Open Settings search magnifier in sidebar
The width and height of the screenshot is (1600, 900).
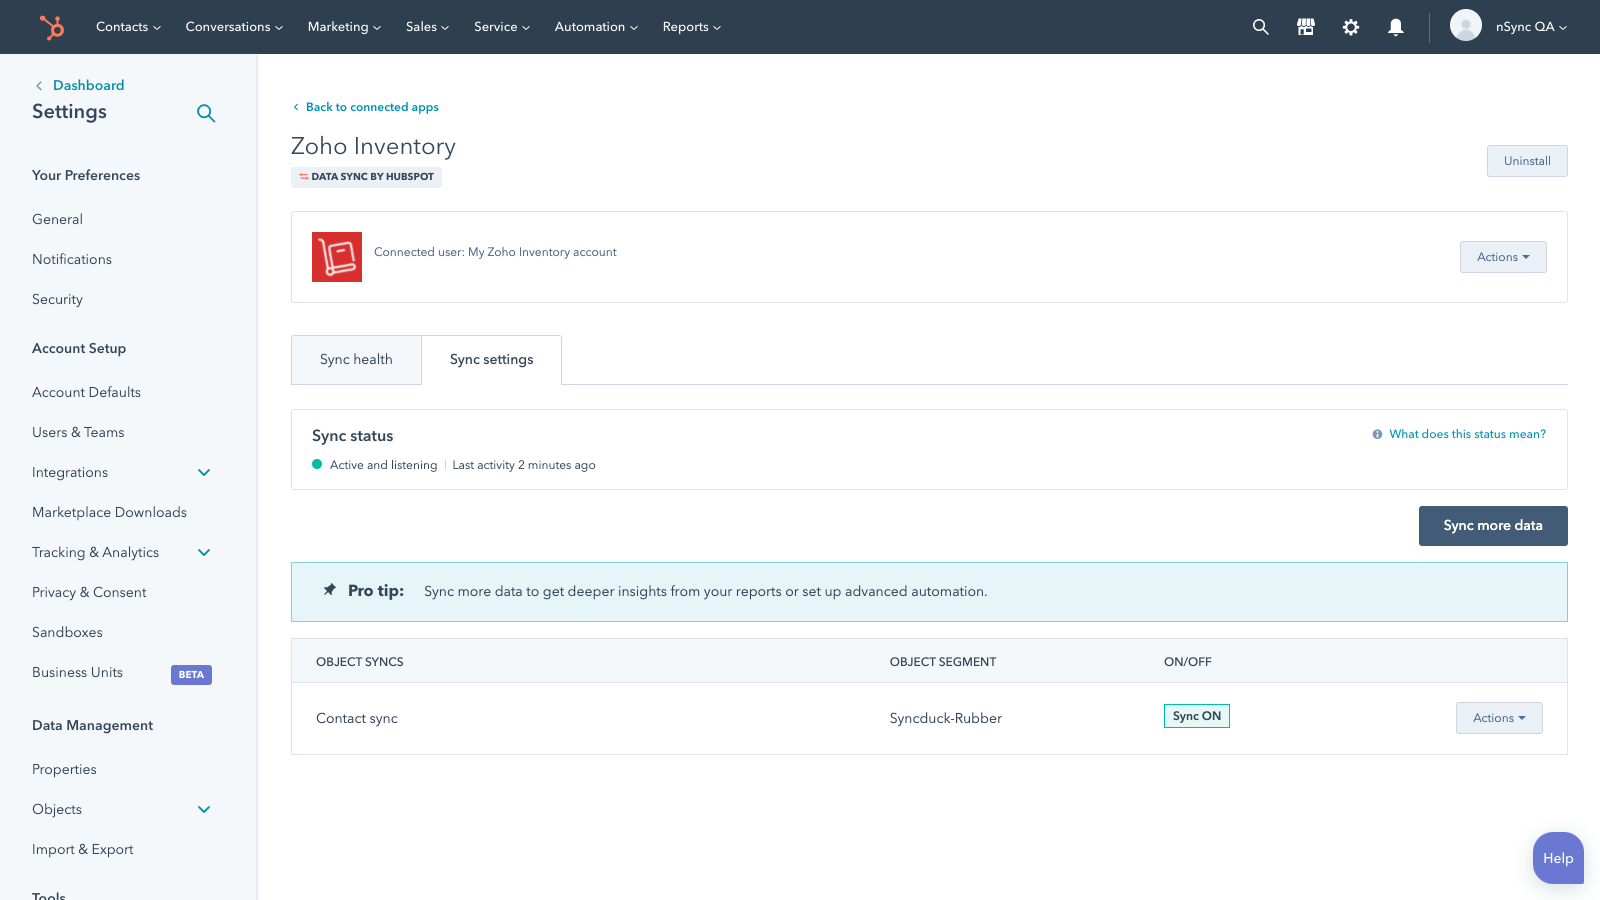[206, 113]
